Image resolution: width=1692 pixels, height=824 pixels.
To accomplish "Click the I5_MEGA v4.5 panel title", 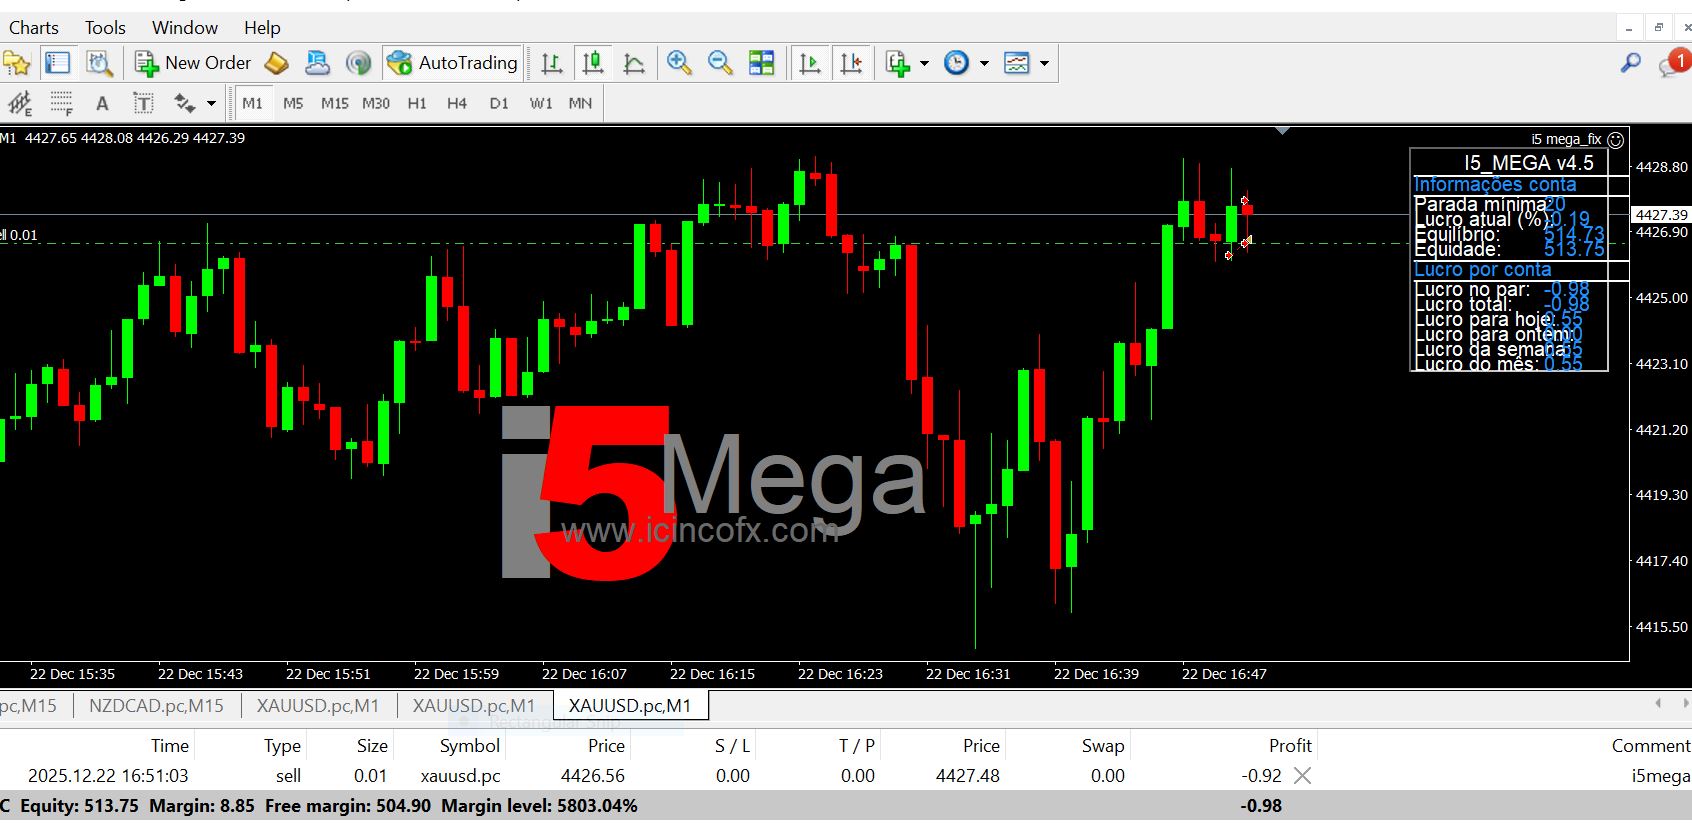I will click(x=1528, y=163).
